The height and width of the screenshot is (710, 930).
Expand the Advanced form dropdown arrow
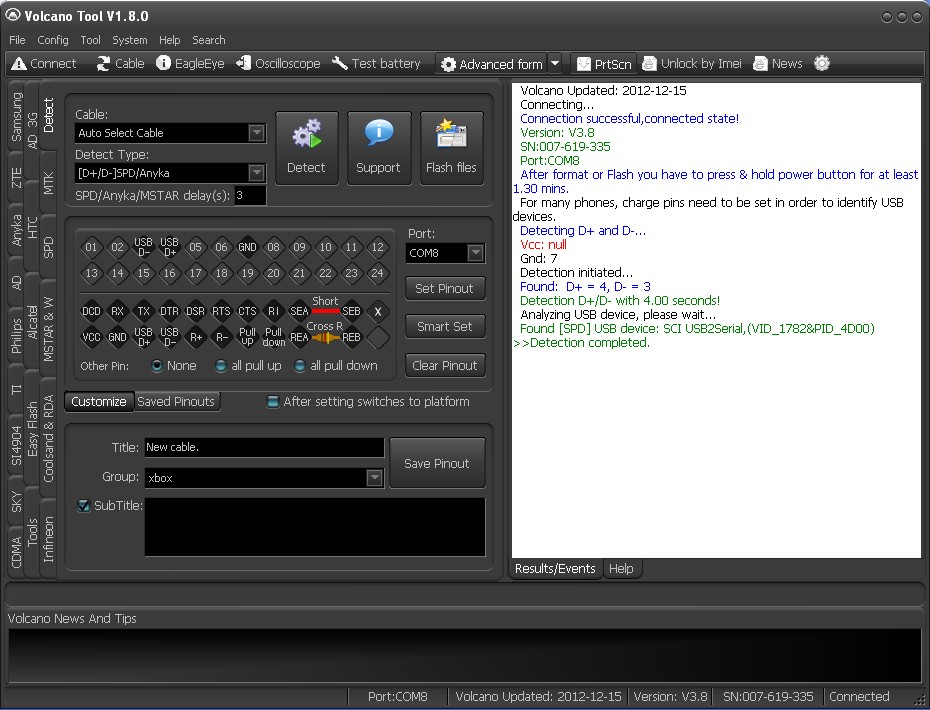click(x=555, y=63)
